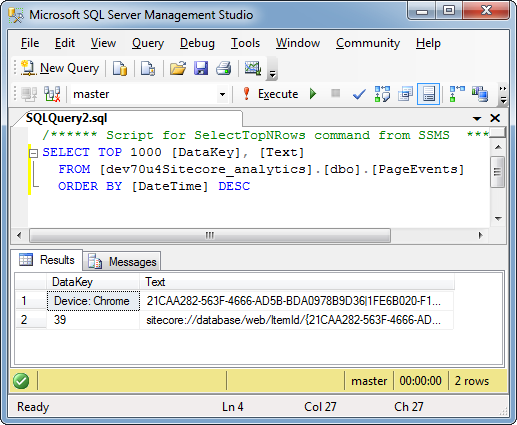Open the Community menu
Screen dimensions: 517x425
[368, 43]
